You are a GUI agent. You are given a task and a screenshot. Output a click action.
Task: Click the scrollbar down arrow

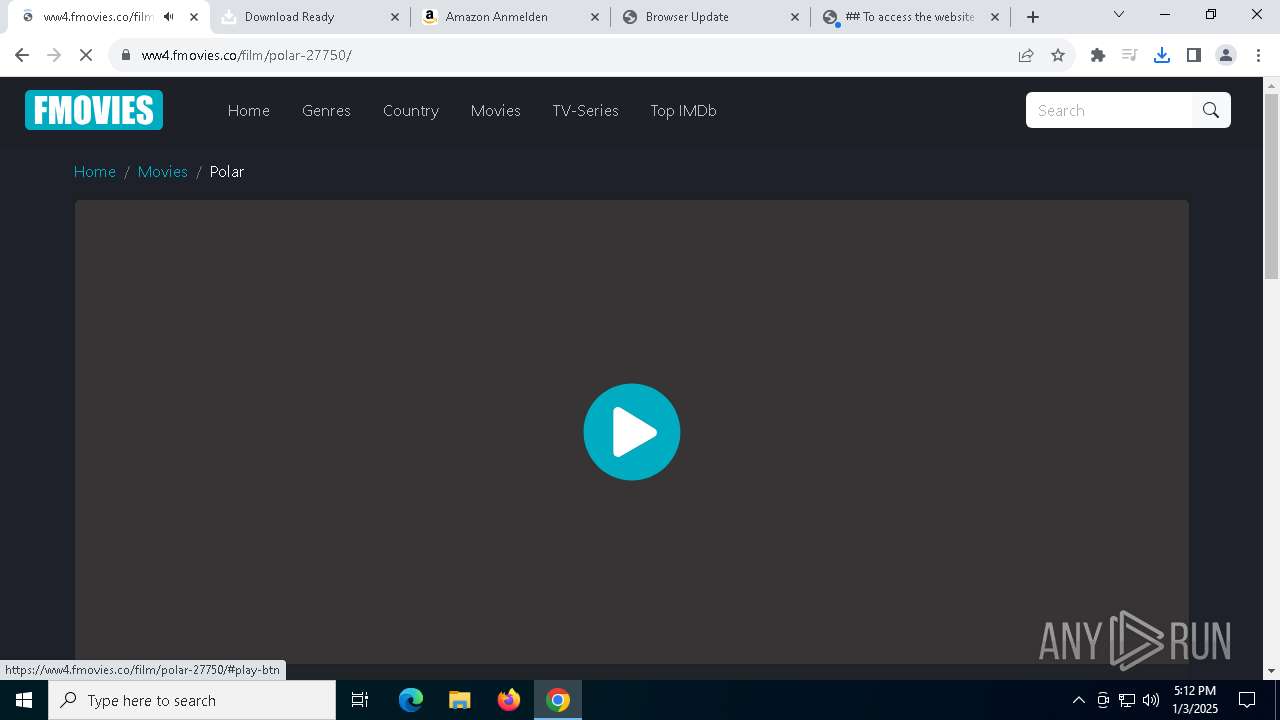[1272, 671]
